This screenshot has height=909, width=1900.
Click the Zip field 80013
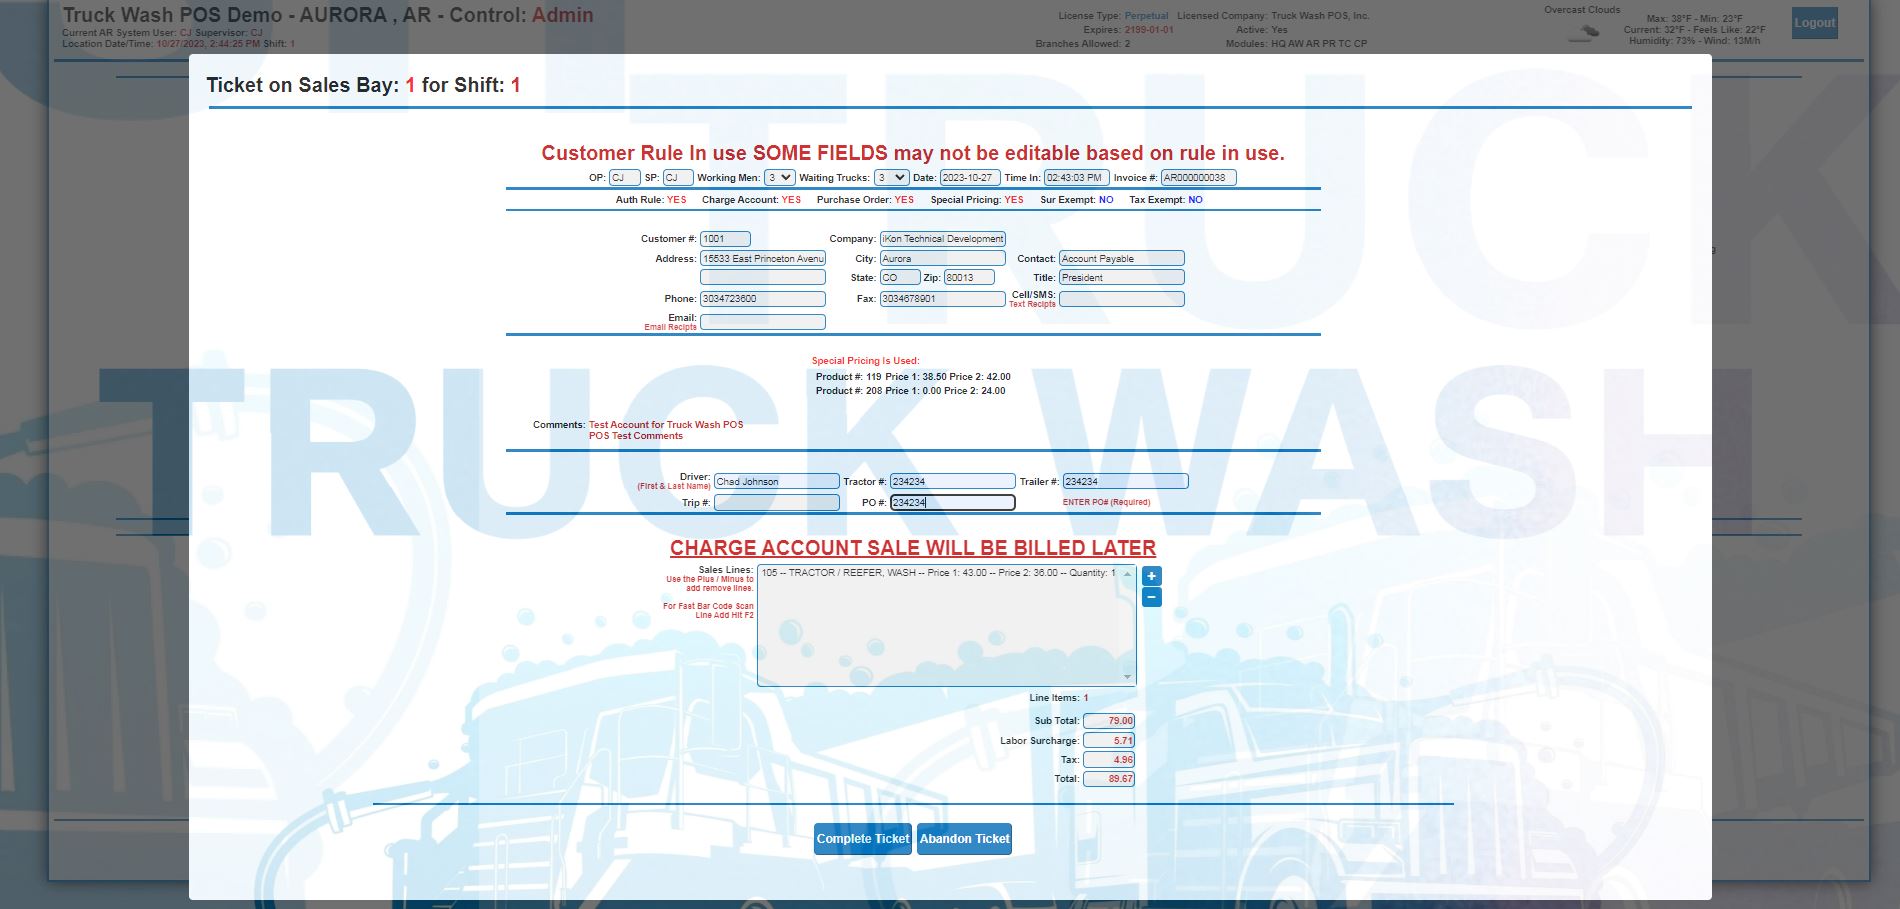point(970,277)
